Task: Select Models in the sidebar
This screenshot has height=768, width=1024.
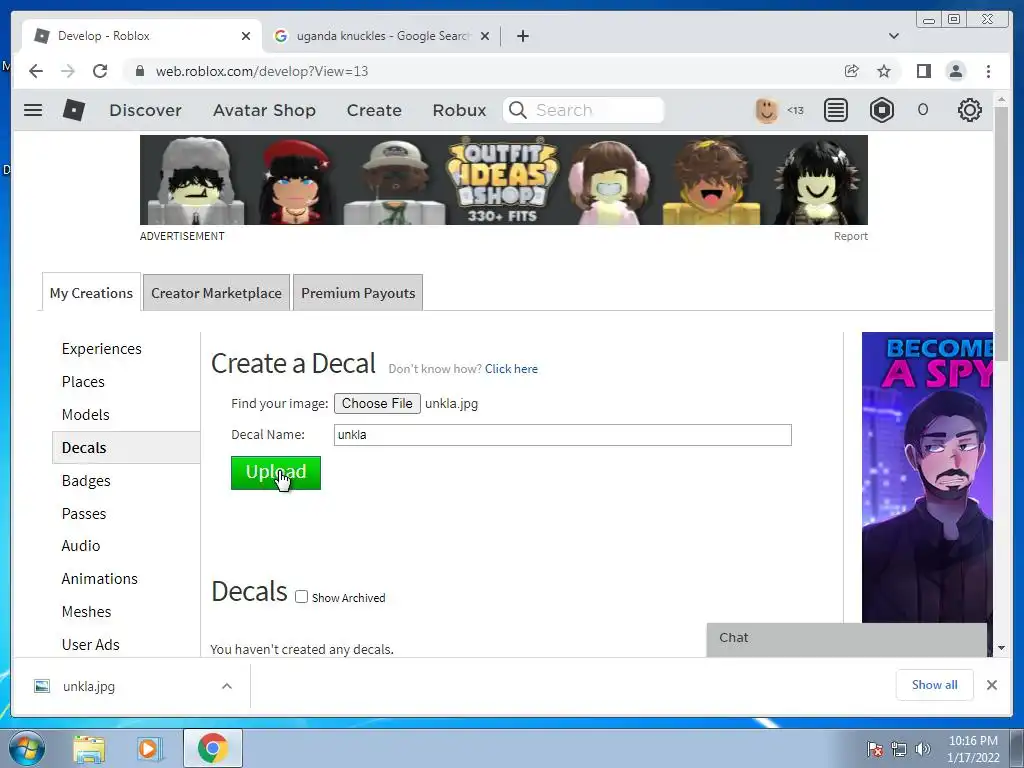Action: click(86, 415)
